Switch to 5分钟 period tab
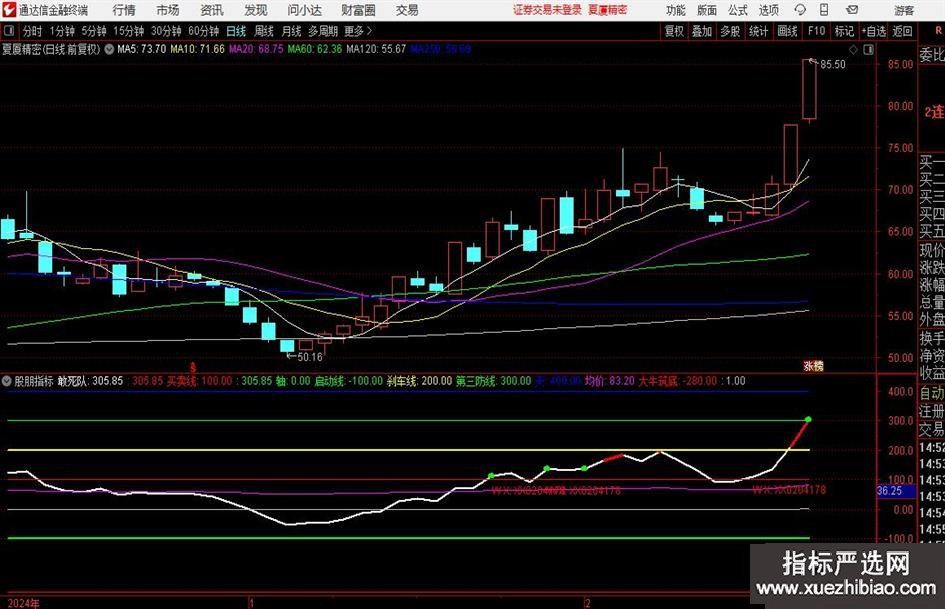The height and width of the screenshot is (609, 945). pos(94,31)
